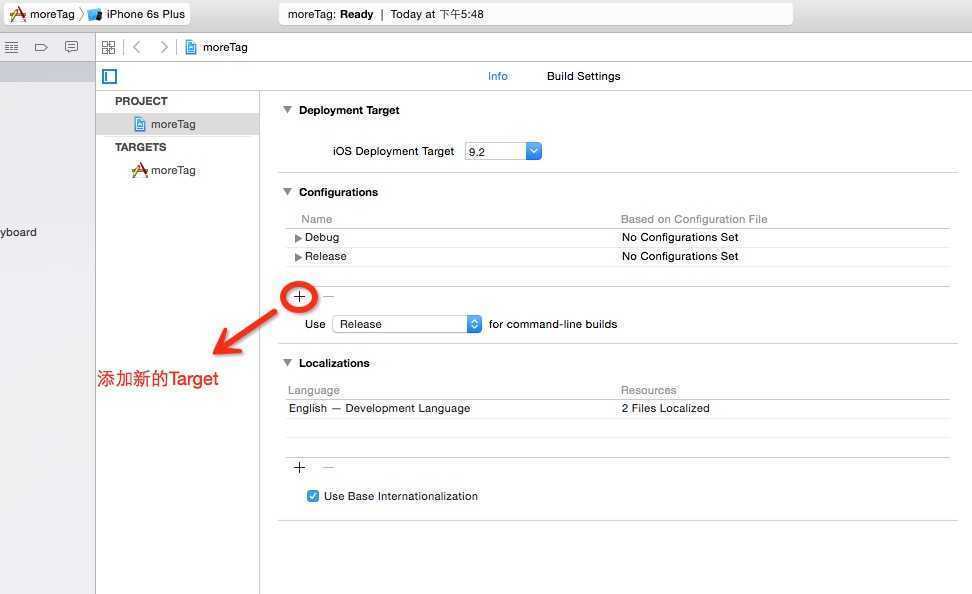972x594 pixels.
Task: Expand the Release configuration row
Action: pyautogui.click(x=298, y=257)
